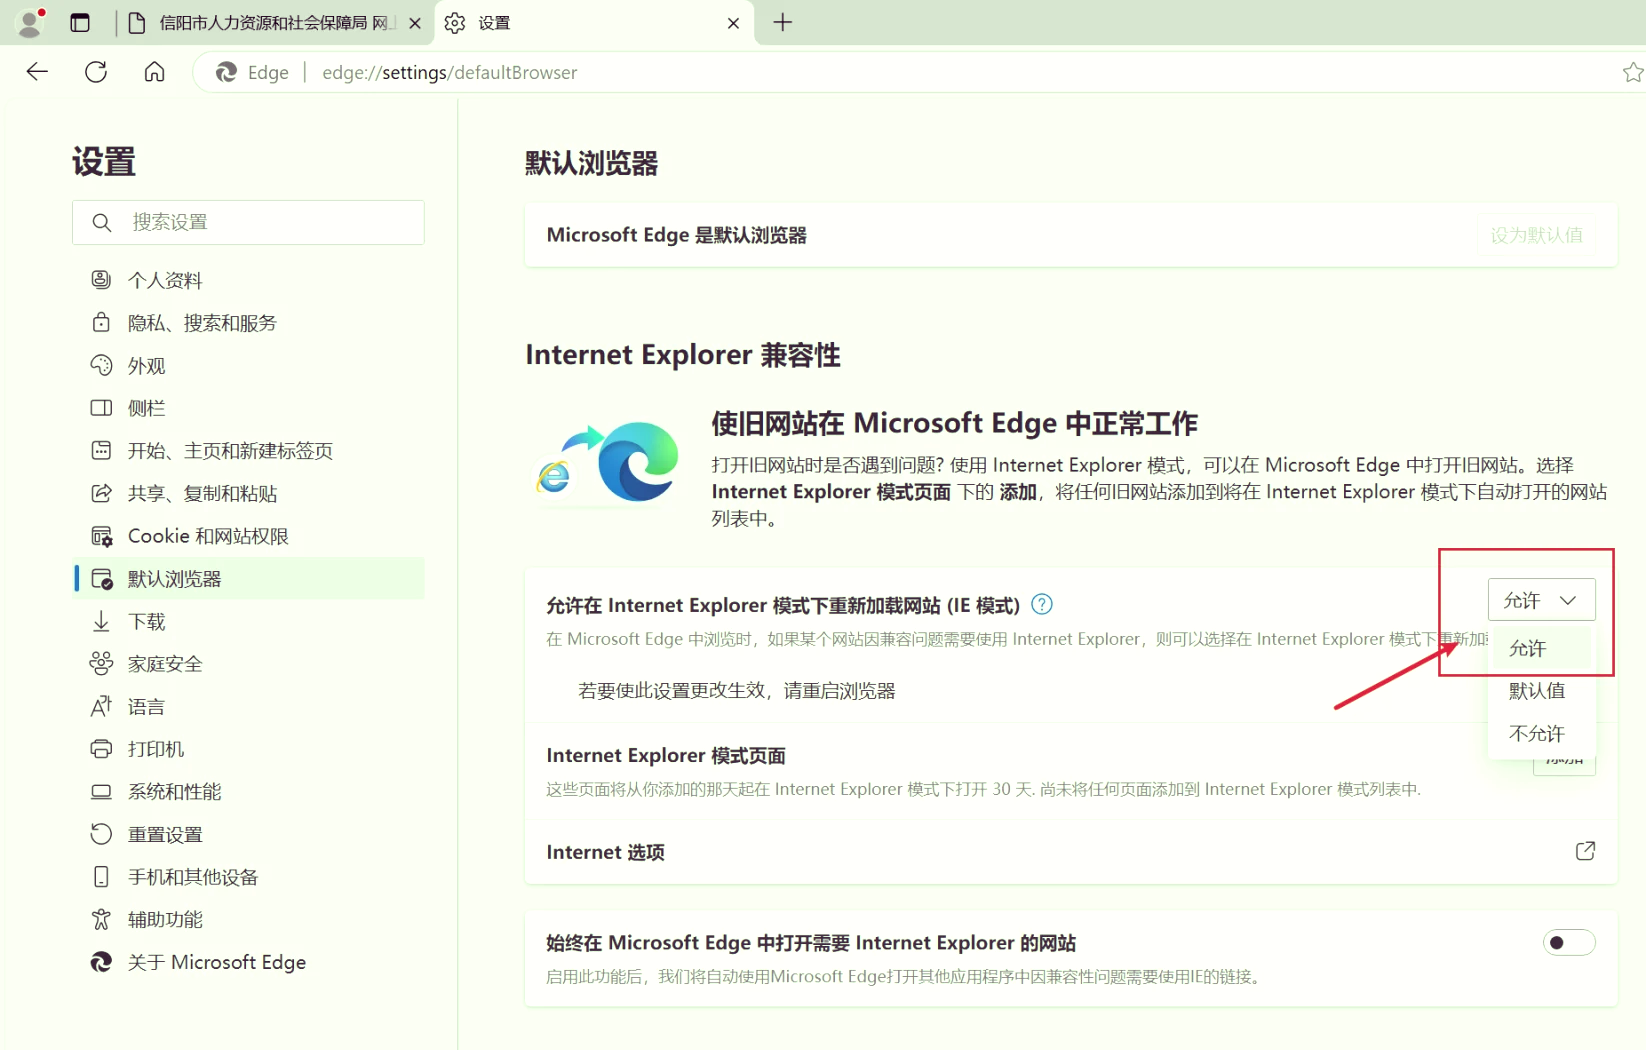1646x1050 pixels.
Task: Open 辅助功能 settings
Action: 249,919
